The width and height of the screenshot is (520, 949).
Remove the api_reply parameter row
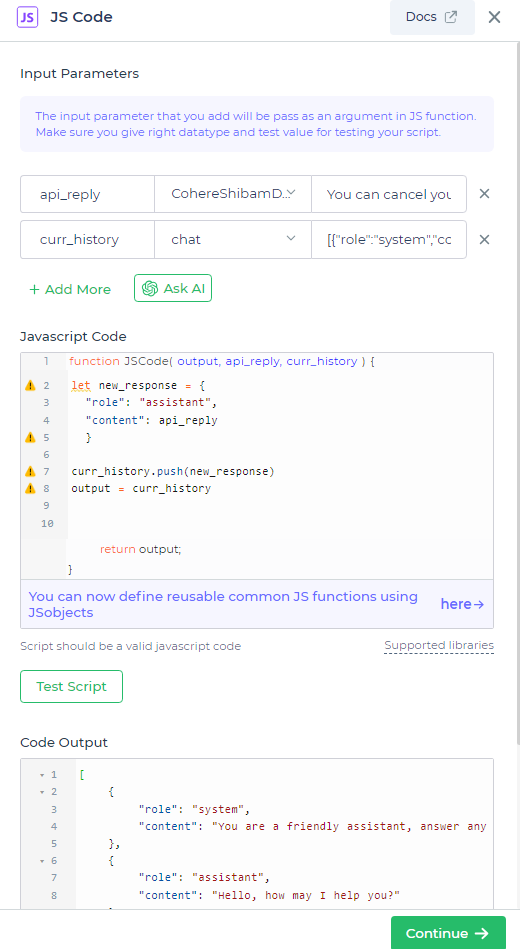click(x=484, y=194)
